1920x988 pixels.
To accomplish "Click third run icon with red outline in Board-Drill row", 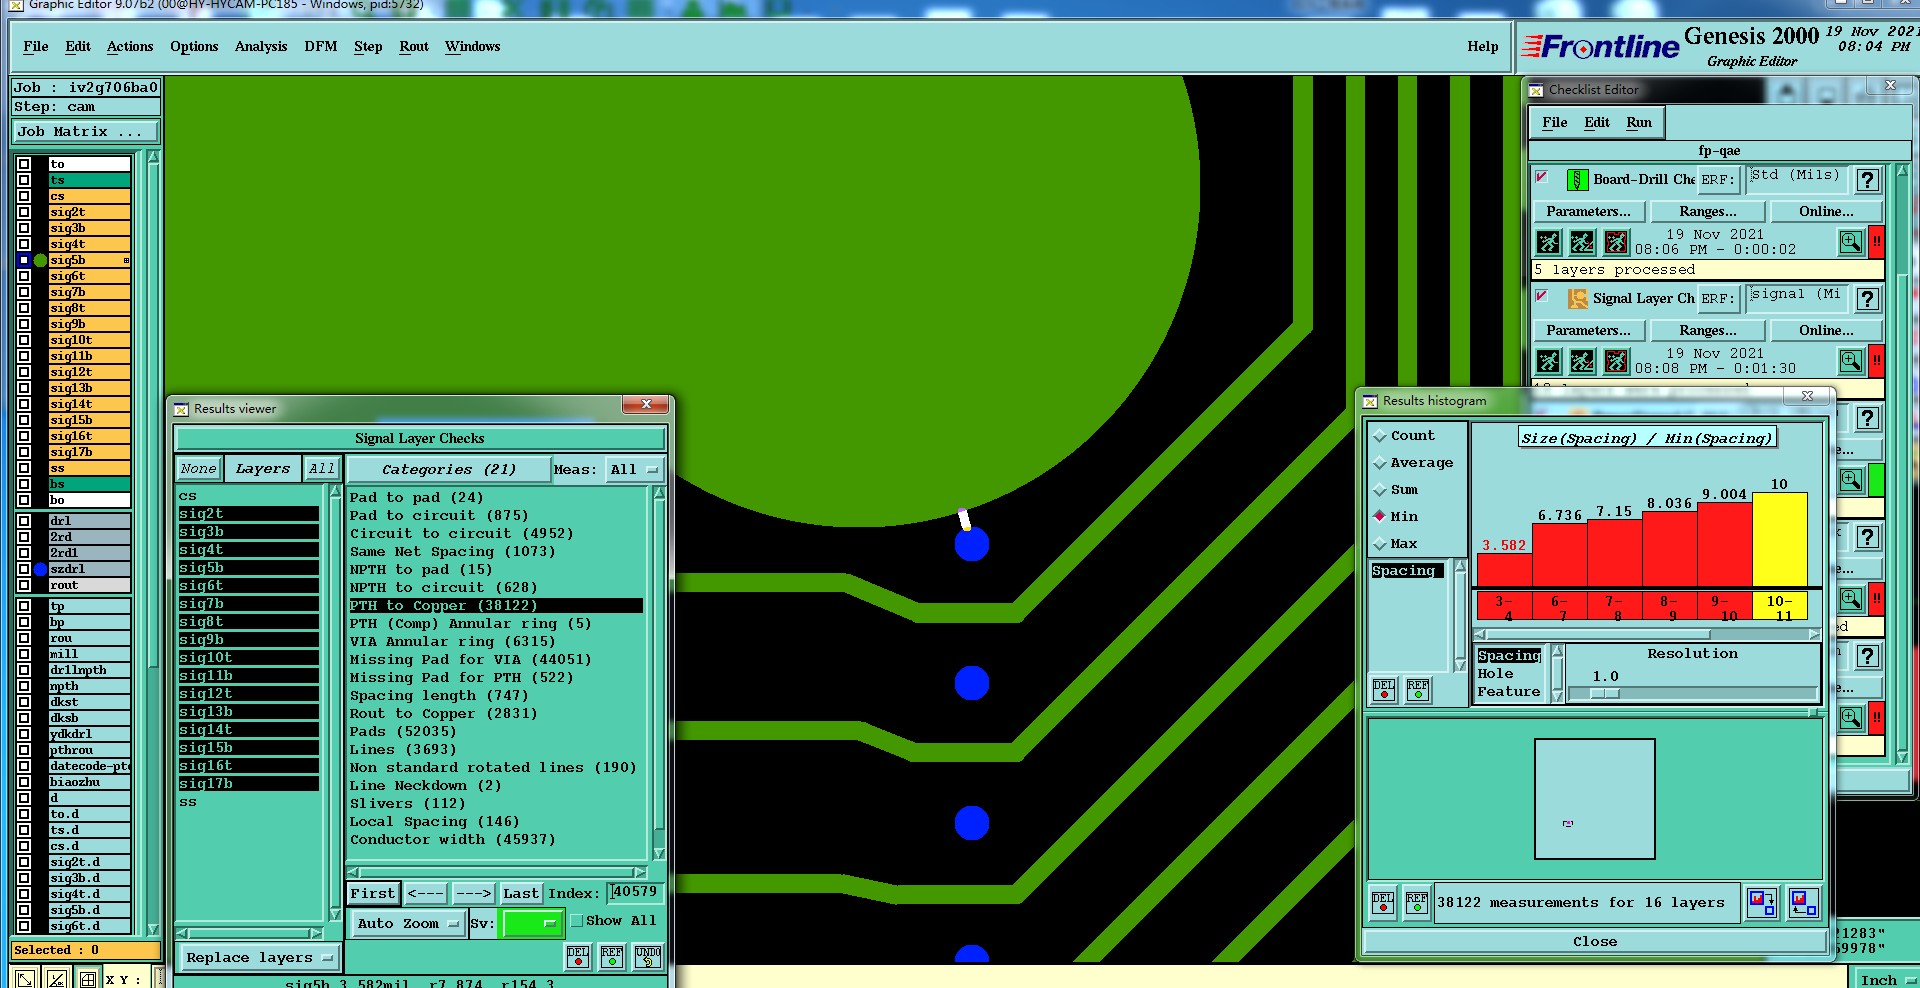I will (x=1616, y=242).
